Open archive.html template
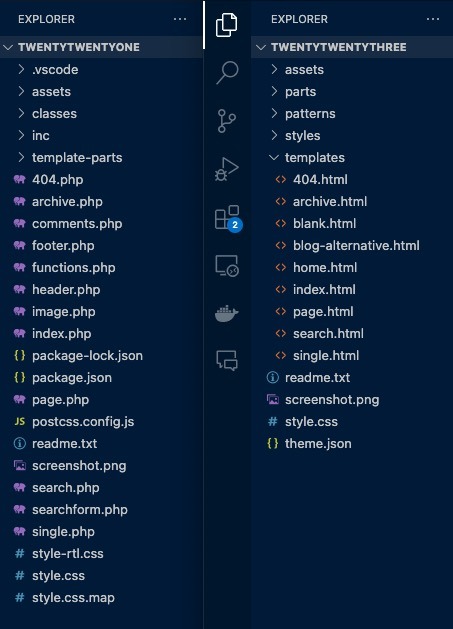 [x=352, y=201]
